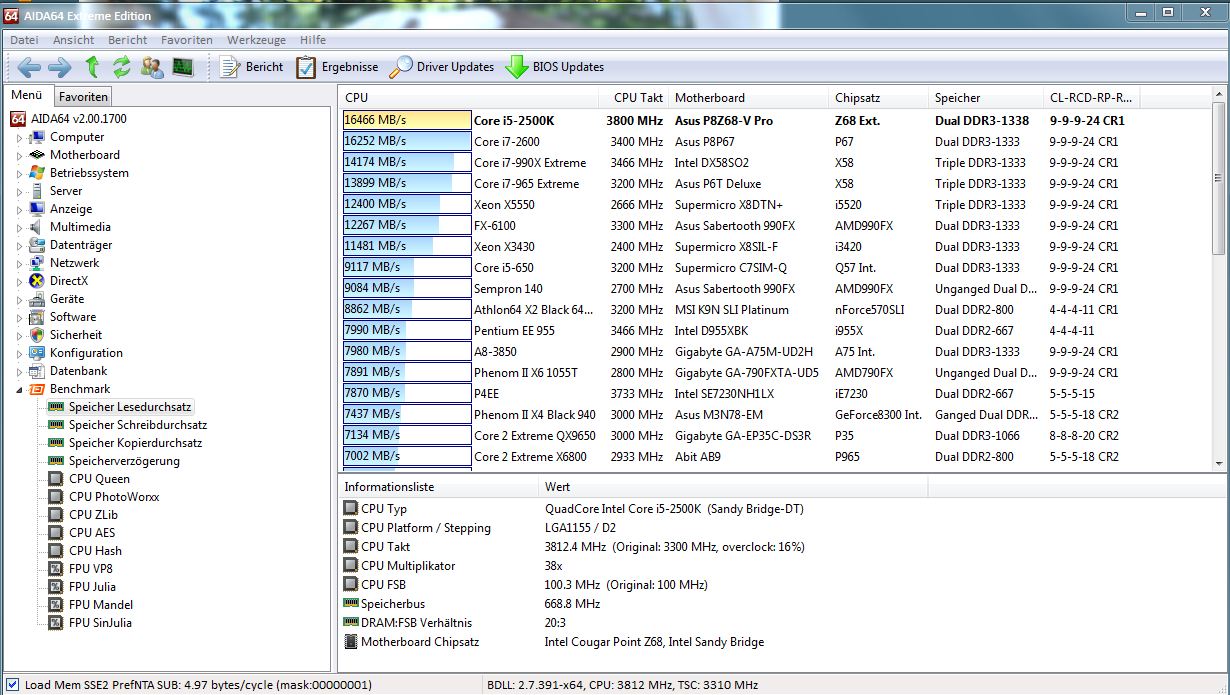Select the Sicherheit shield icon in the tree

click(37, 335)
